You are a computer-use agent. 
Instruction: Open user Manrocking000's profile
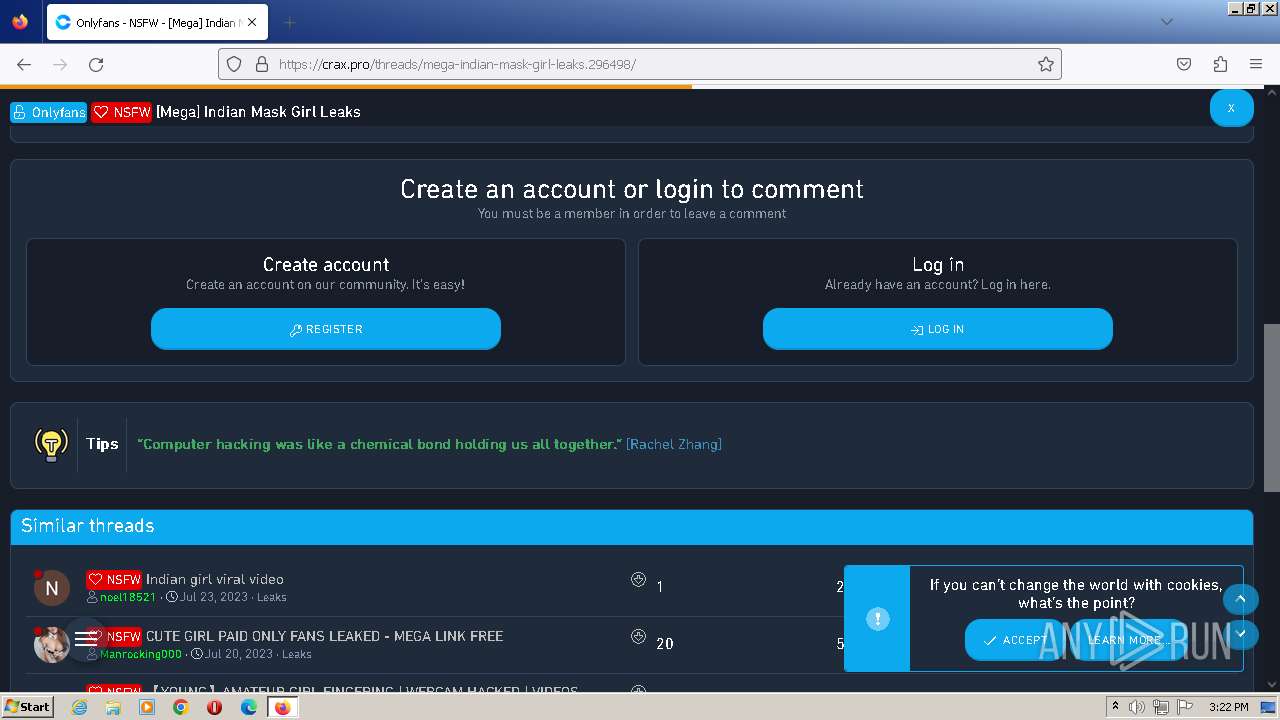pos(141,654)
